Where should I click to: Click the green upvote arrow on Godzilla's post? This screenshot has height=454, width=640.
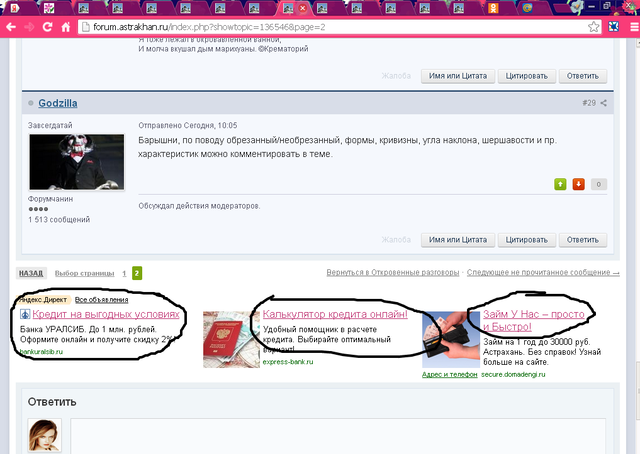560,184
